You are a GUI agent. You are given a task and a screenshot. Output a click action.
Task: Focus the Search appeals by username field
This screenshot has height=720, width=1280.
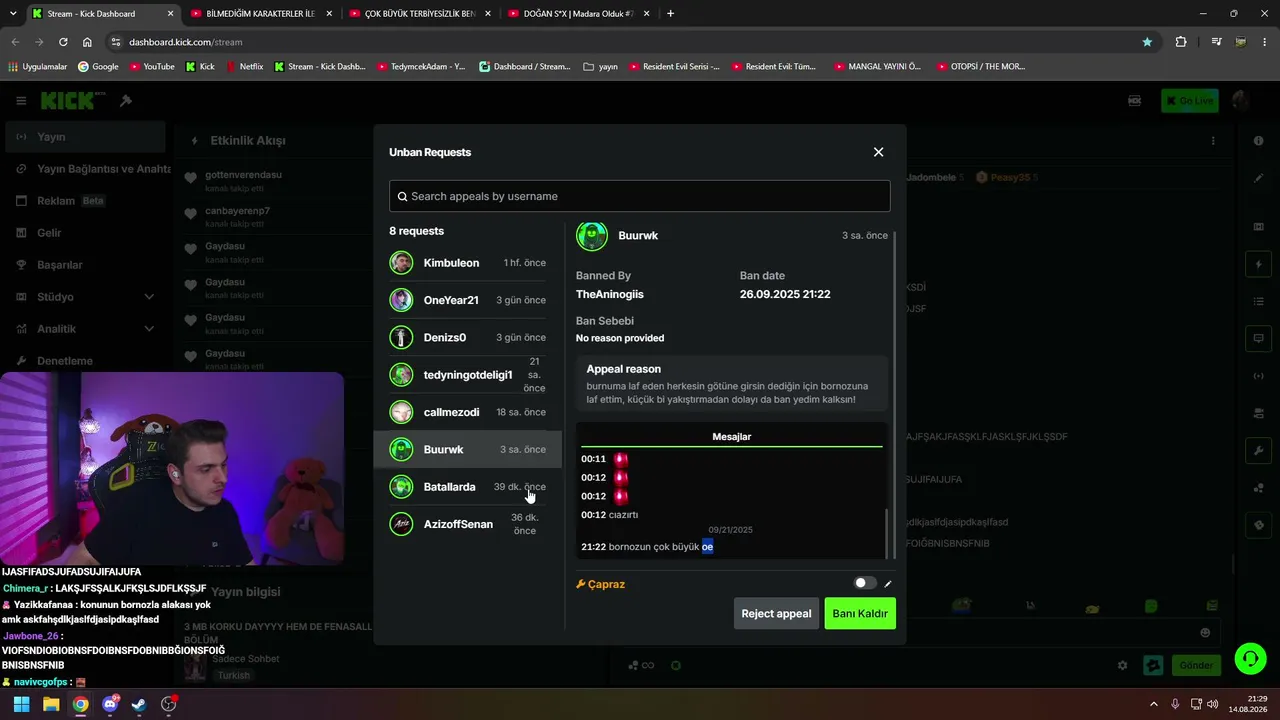639,196
